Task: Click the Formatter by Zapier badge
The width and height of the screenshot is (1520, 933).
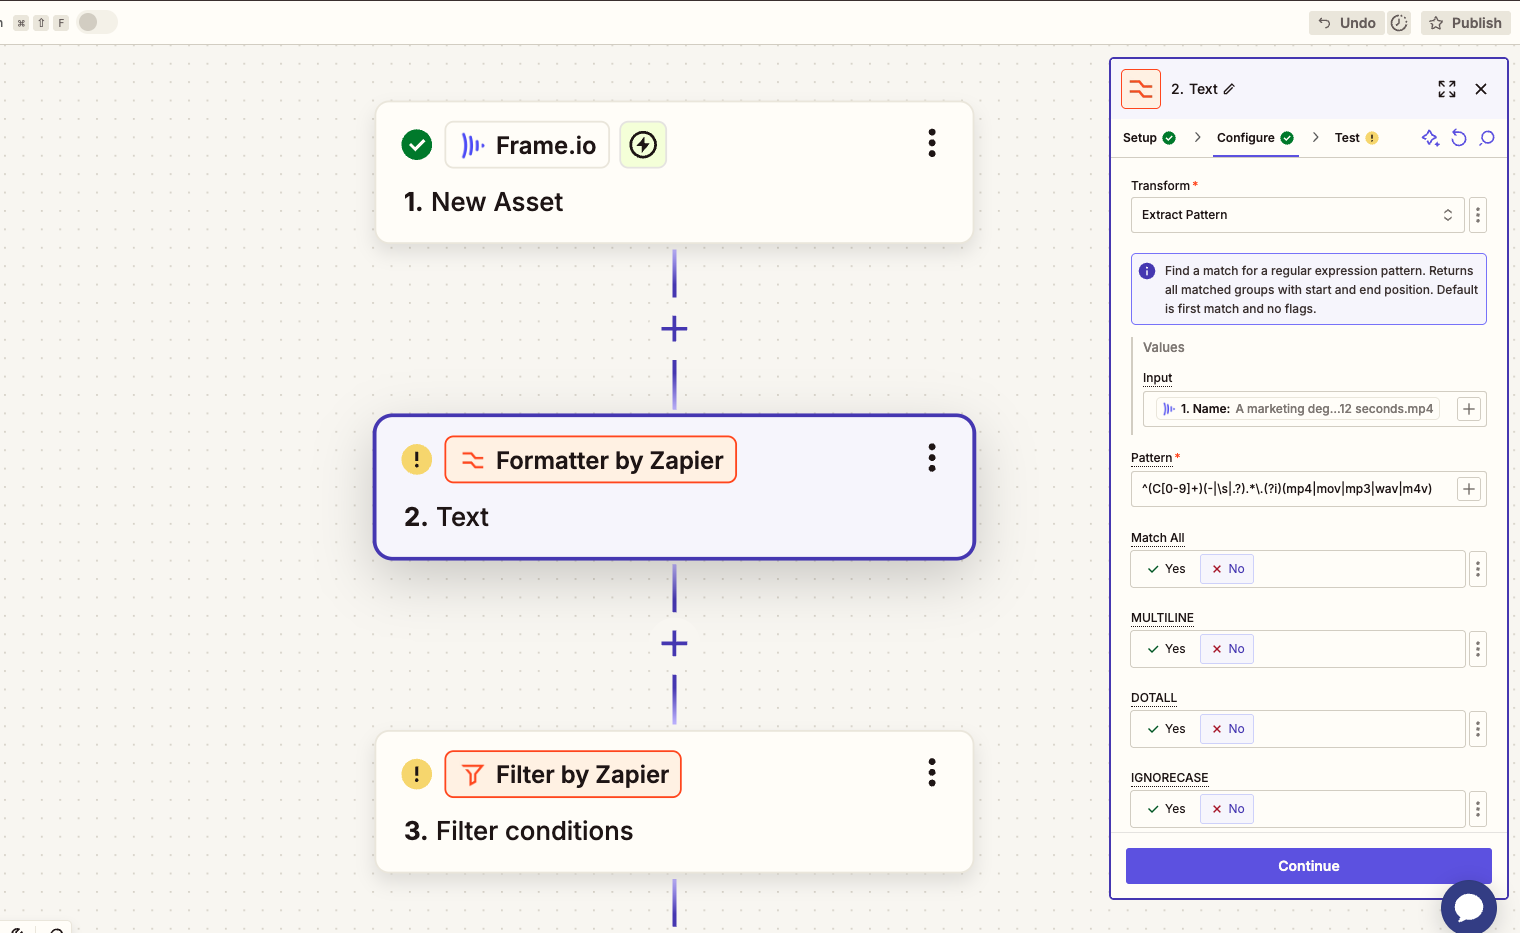Action: coord(591,460)
